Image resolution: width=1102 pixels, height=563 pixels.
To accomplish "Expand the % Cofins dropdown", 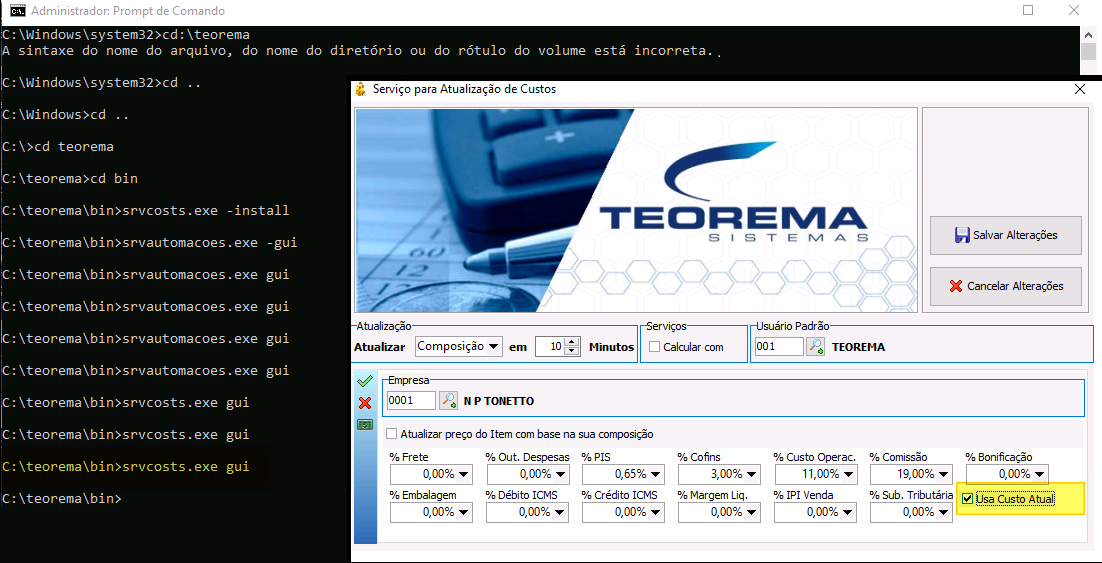I will point(753,474).
